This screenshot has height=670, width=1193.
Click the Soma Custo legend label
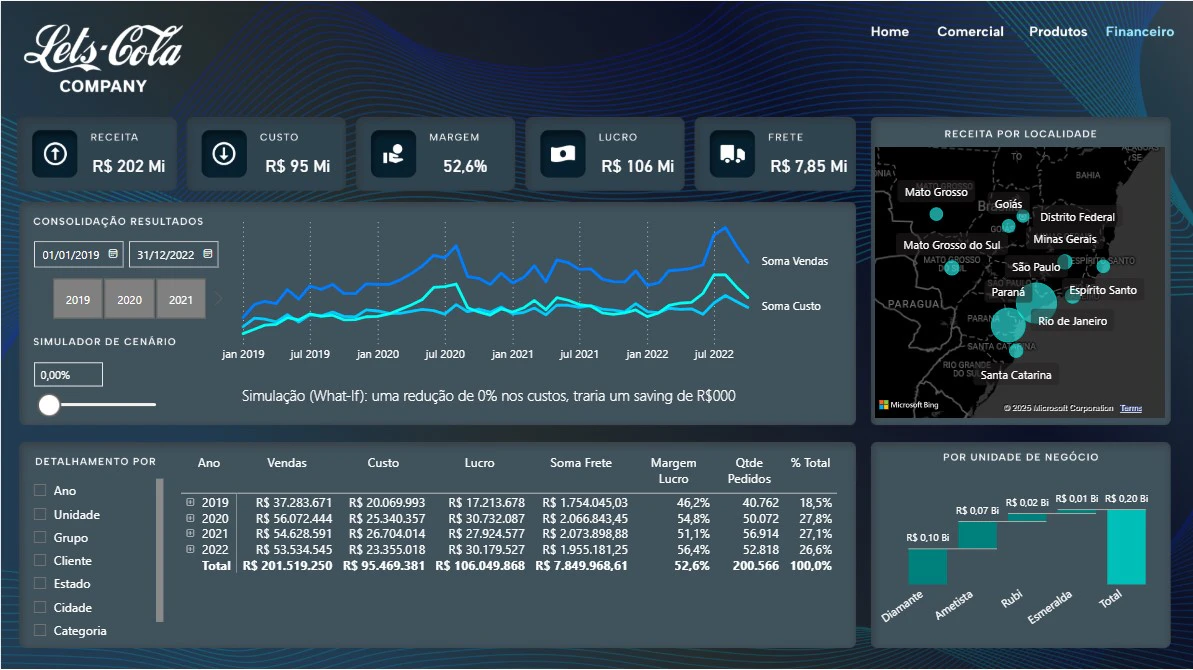[791, 306]
